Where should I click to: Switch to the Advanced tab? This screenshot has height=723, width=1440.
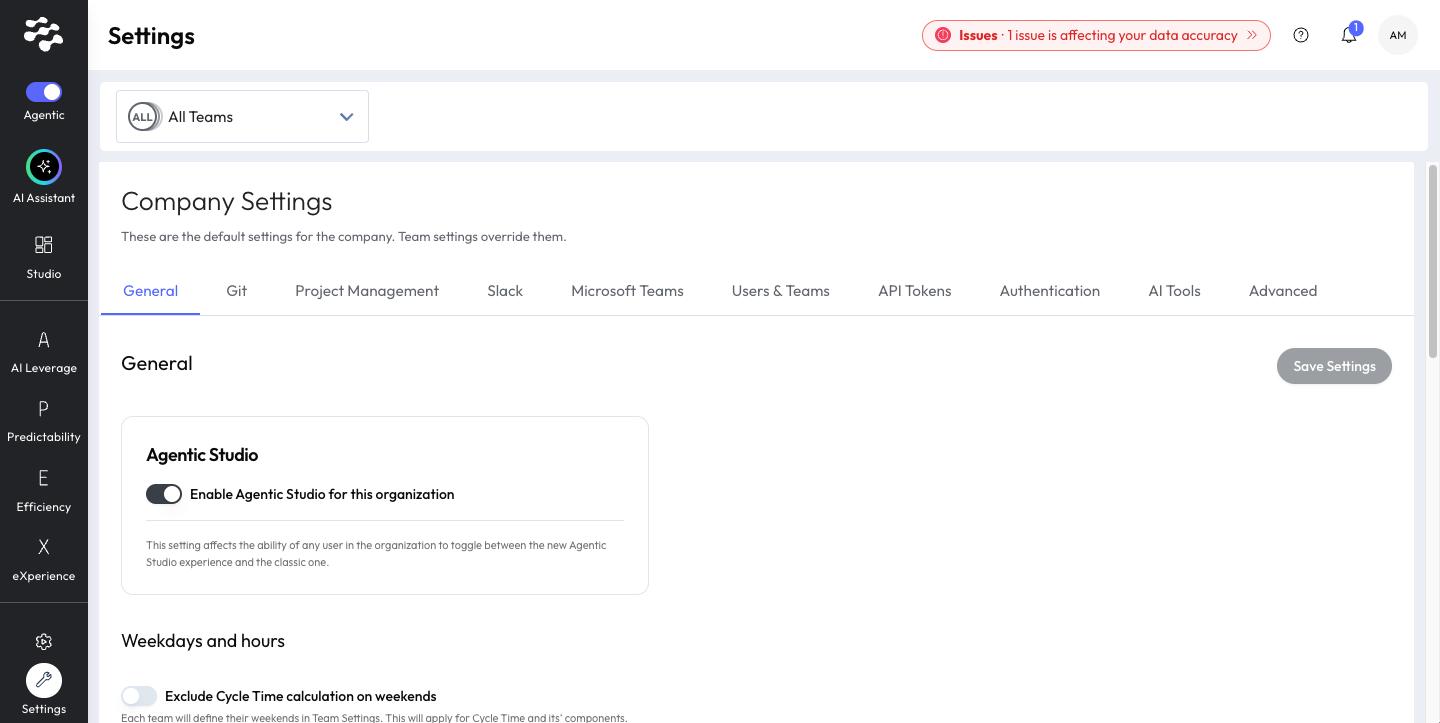coord(1283,291)
